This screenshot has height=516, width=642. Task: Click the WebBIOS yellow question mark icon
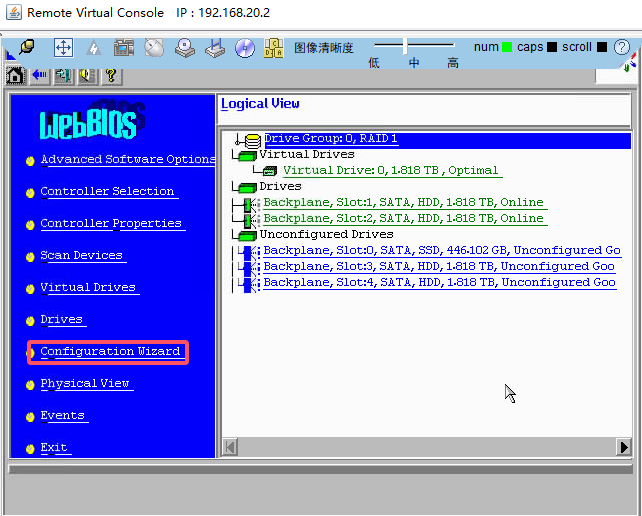(x=111, y=76)
